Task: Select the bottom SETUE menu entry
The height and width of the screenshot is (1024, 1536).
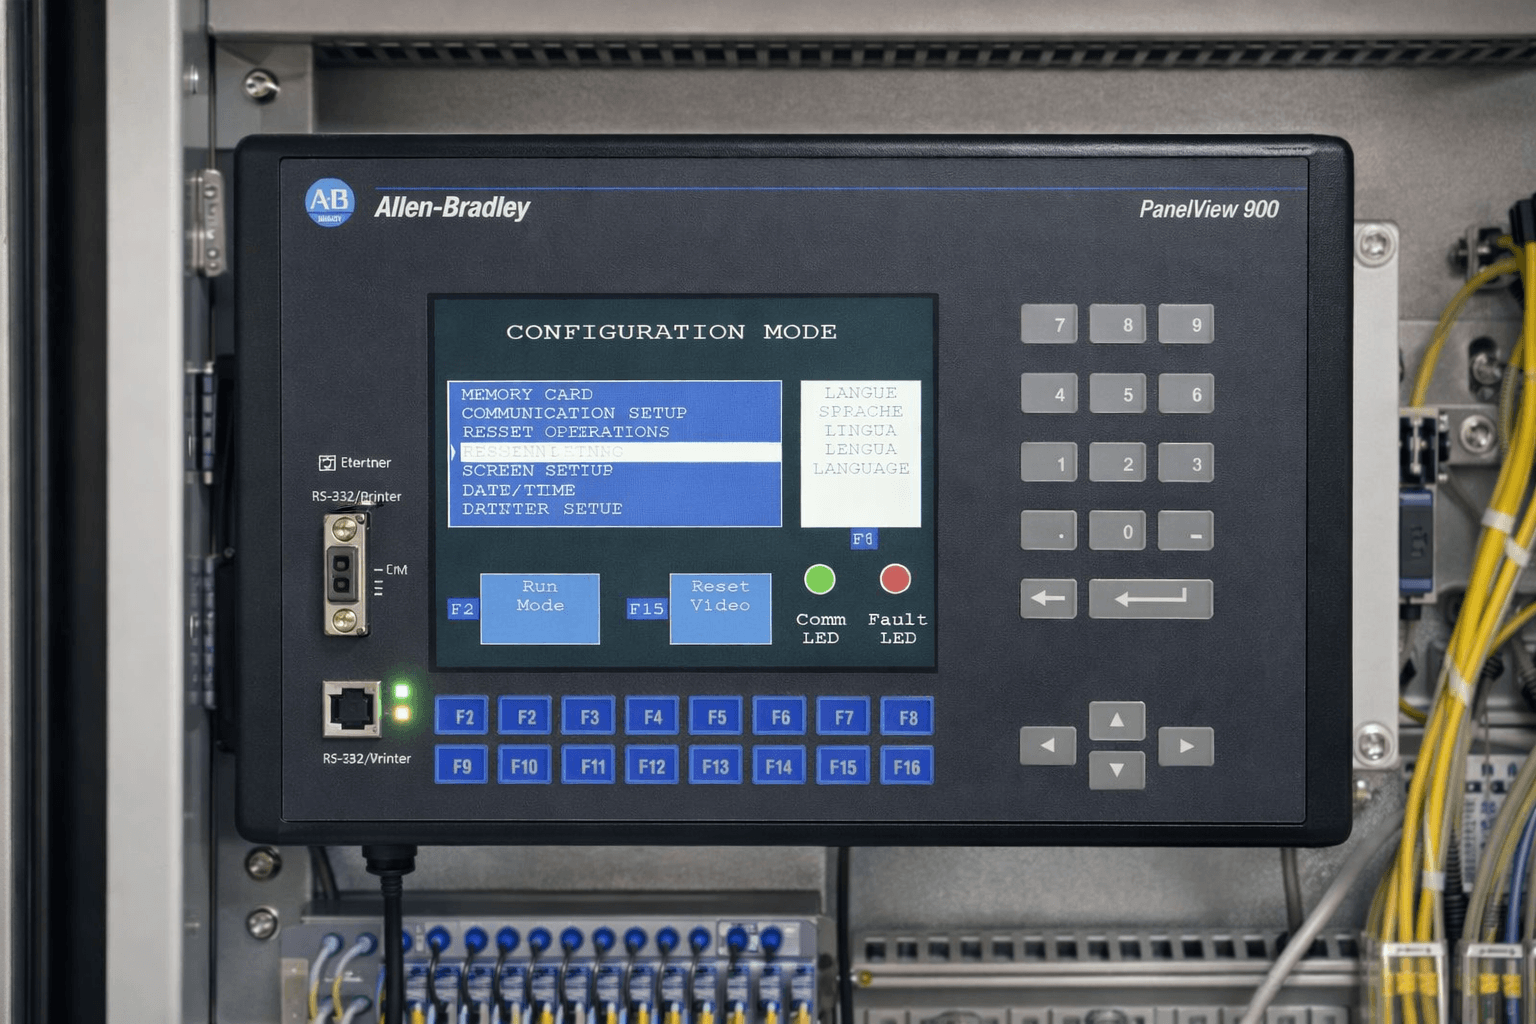Action: (x=615, y=509)
